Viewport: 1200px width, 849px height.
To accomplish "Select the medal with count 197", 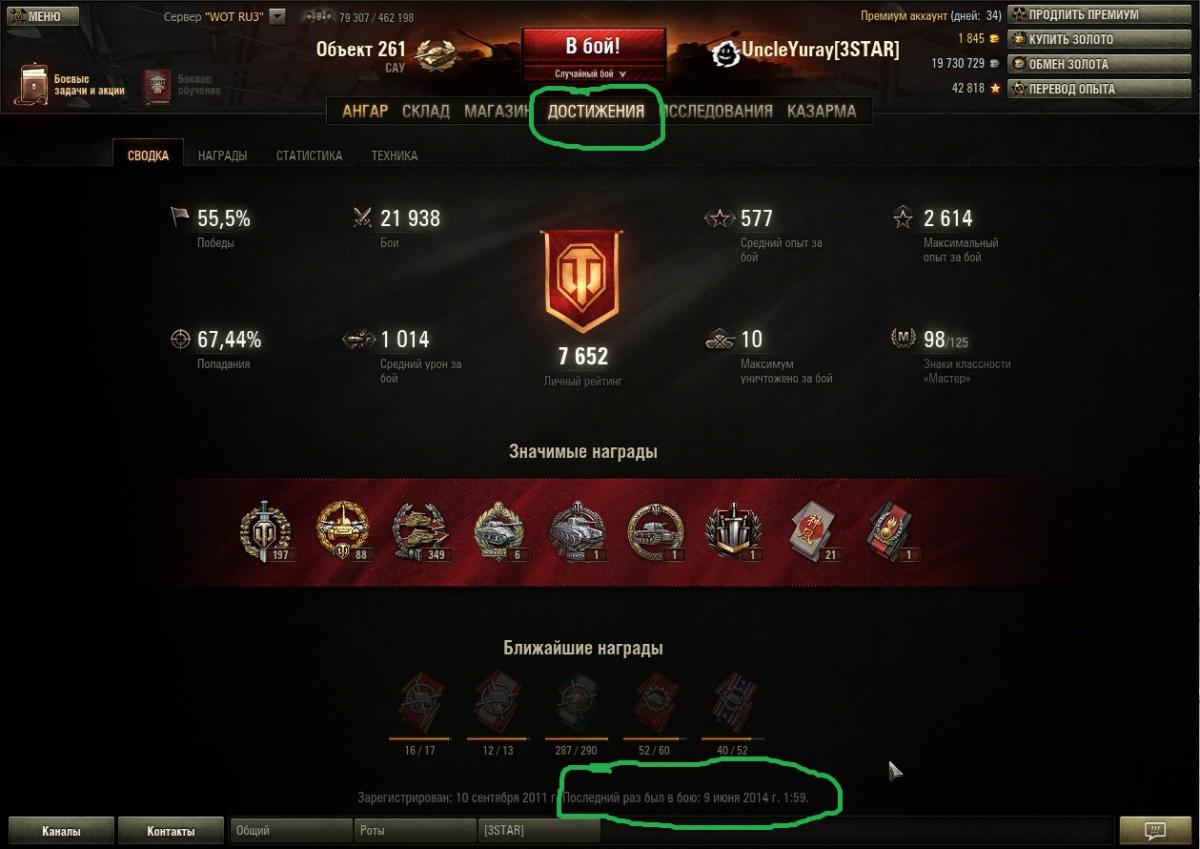I will point(267,530).
